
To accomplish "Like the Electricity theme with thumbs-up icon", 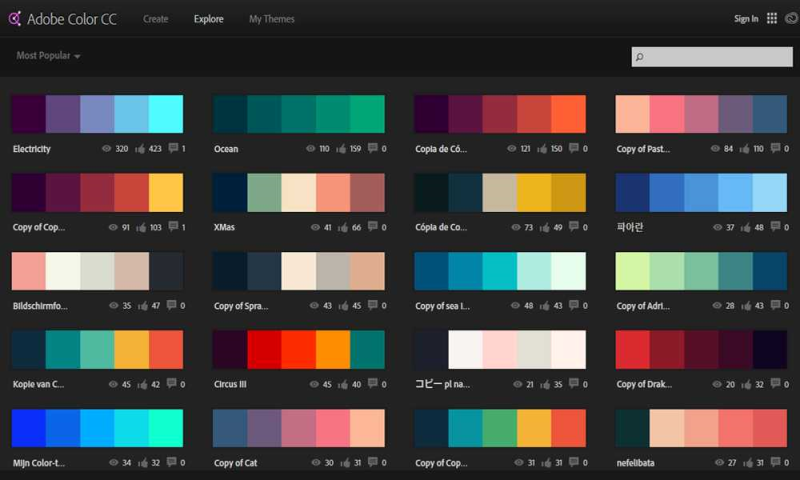I will click(140, 148).
